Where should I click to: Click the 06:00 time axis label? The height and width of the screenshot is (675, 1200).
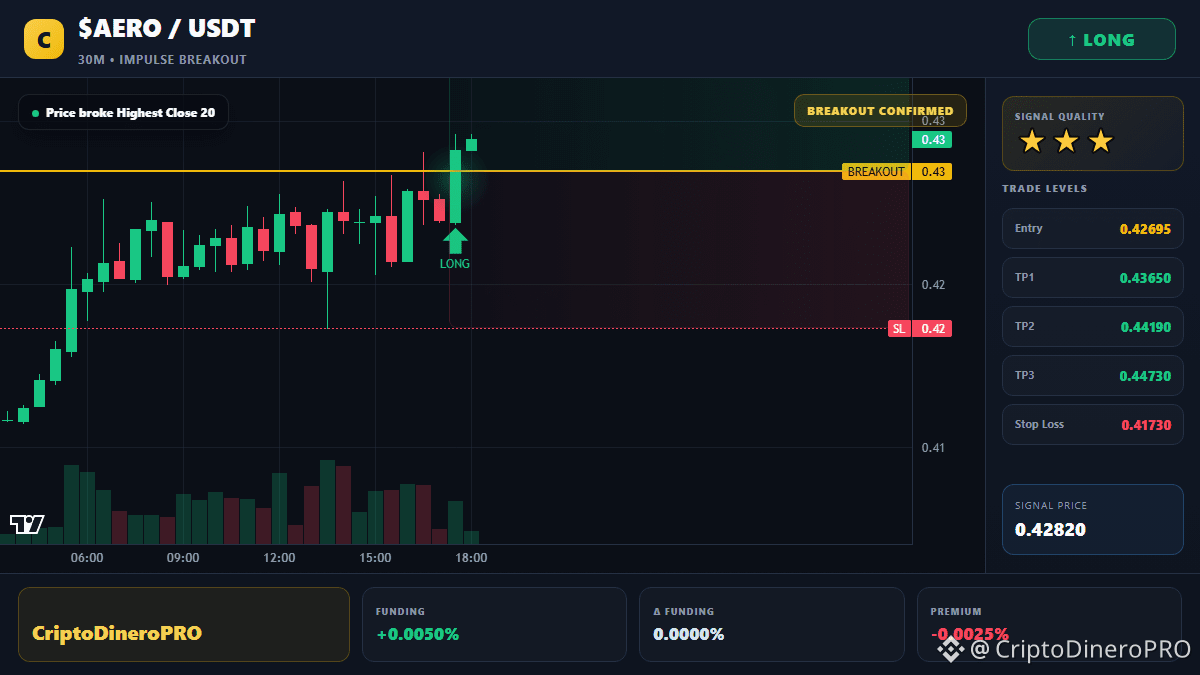[x=87, y=558]
